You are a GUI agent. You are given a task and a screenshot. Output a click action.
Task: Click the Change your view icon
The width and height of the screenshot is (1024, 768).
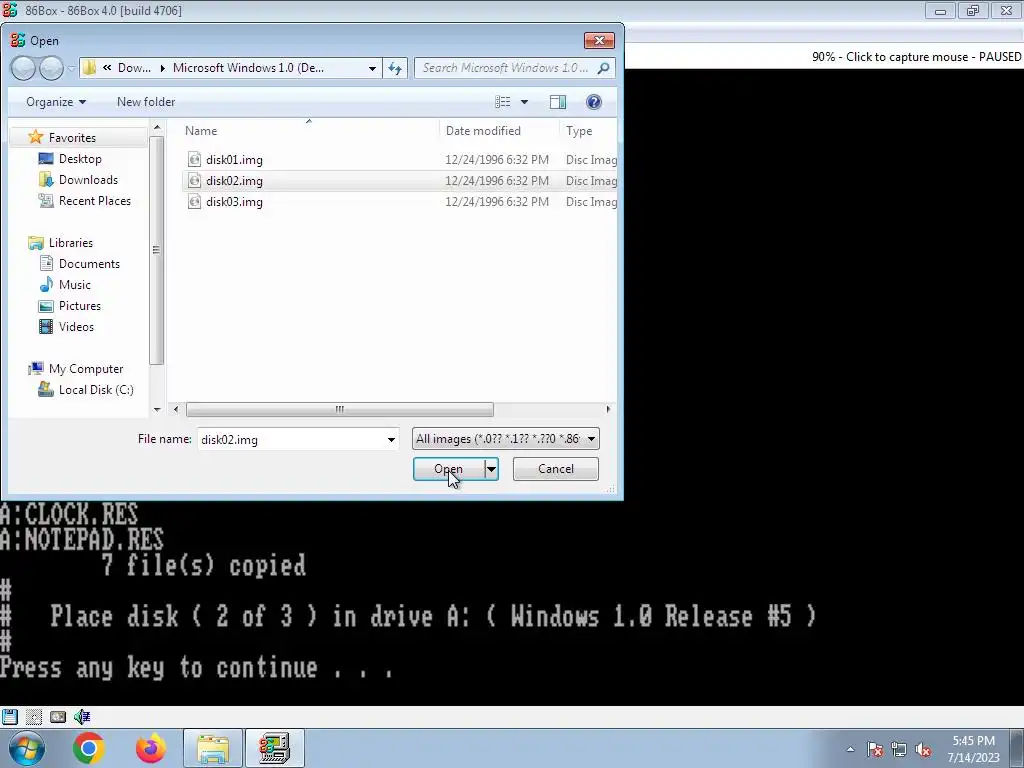(x=503, y=102)
